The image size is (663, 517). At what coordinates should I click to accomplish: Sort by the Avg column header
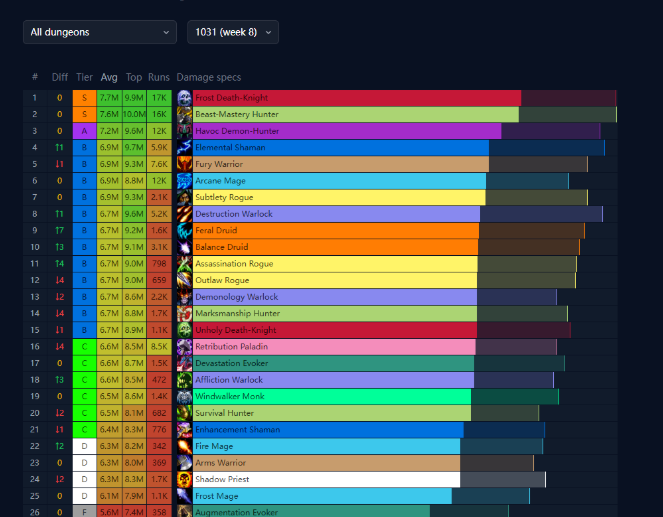109,77
